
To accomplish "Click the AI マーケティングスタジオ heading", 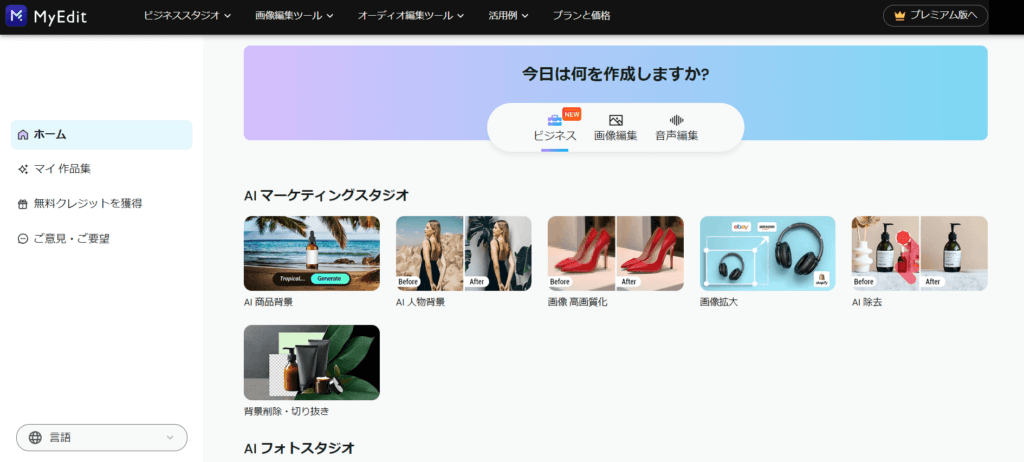I will 327,195.
